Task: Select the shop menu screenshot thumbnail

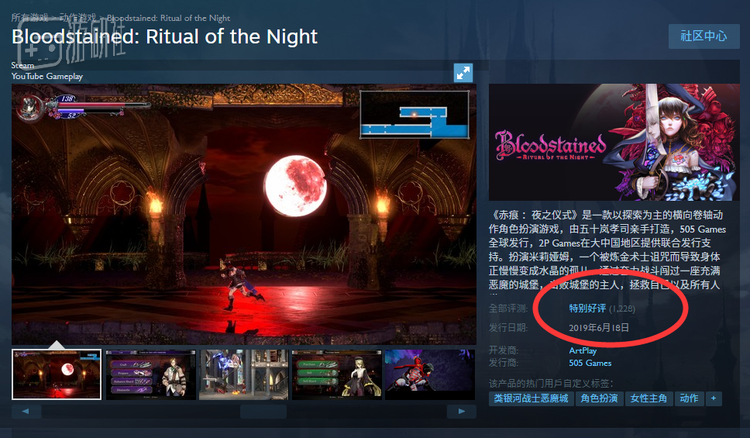Action: click(x=337, y=374)
